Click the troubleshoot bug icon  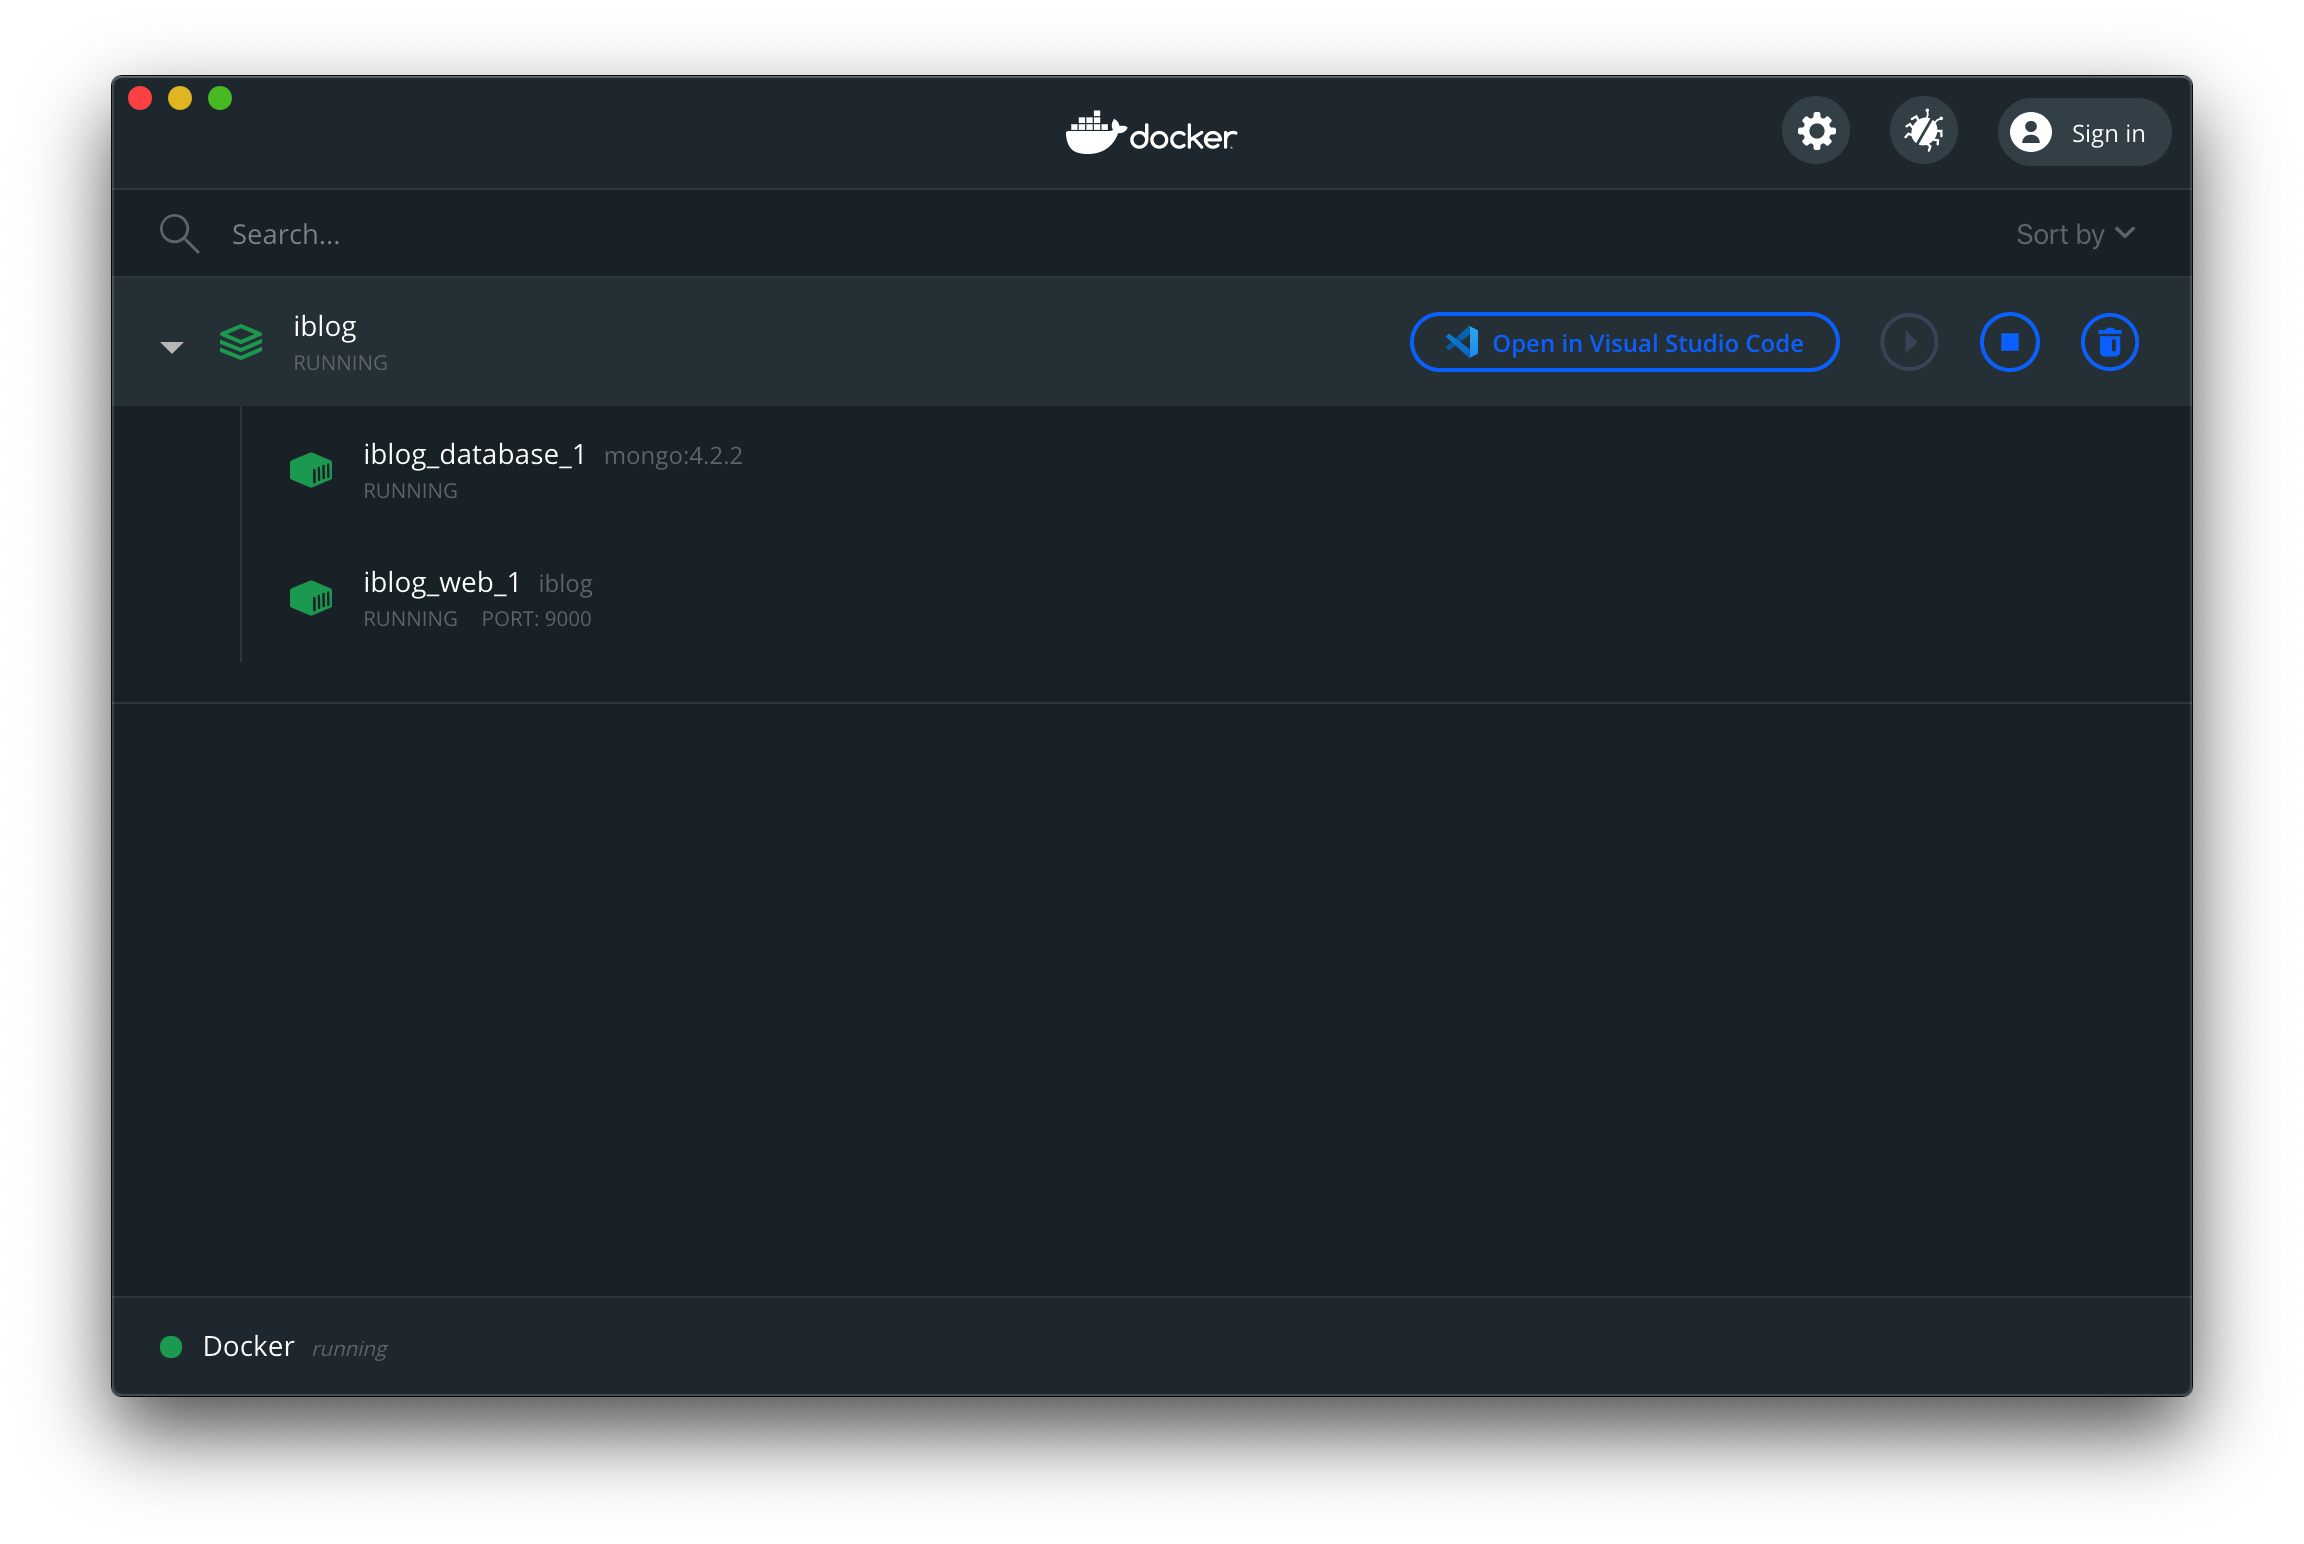click(1923, 132)
